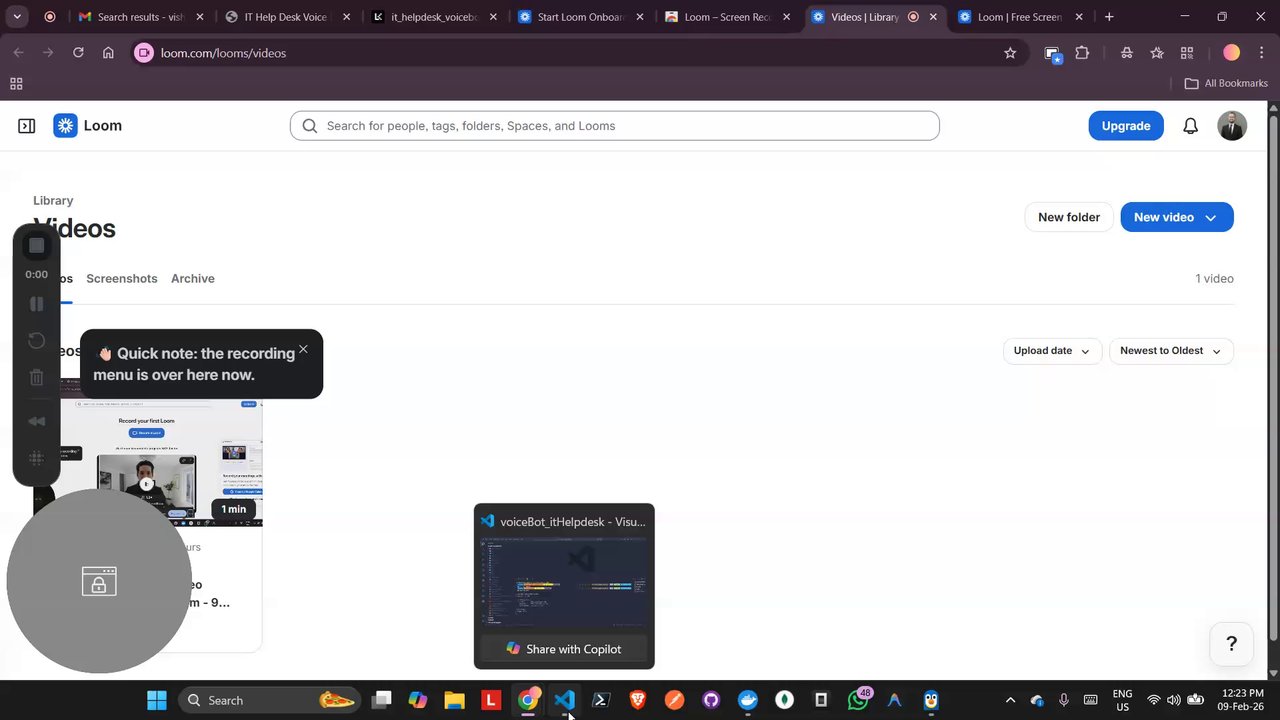Open GitHub Desktop from taskbar
This screenshot has width=1280, height=720.
[711, 700]
